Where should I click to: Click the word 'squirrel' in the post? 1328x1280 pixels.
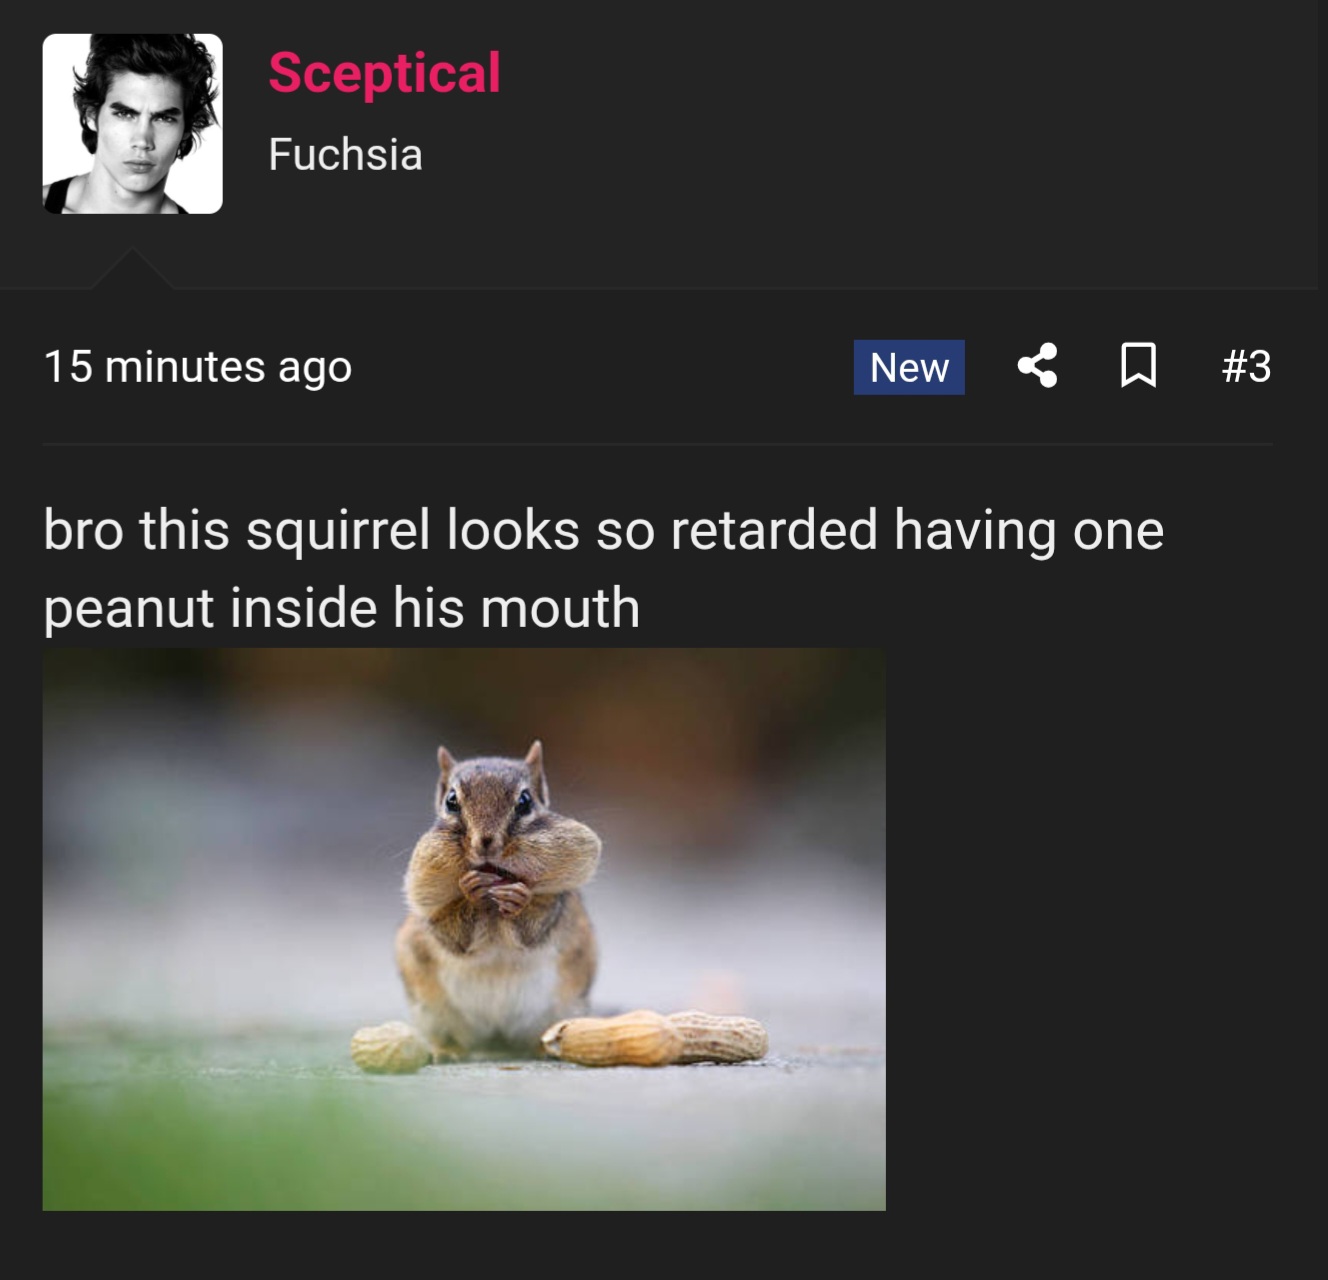(x=338, y=530)
